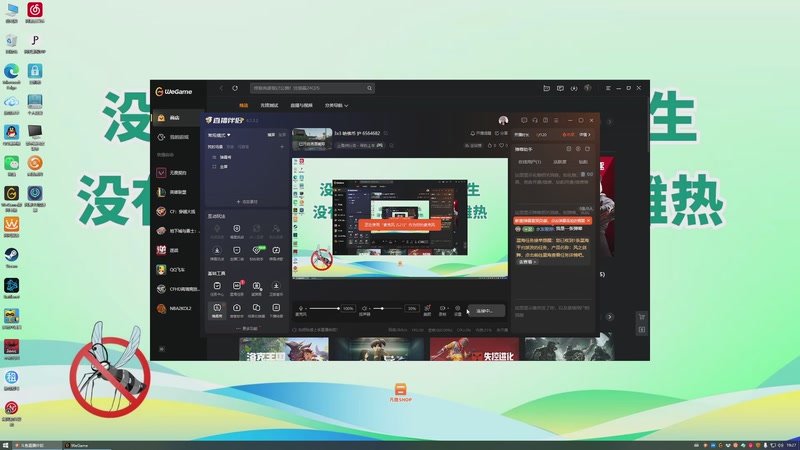The image size is (800, 450).
Task: Mute the microphone via its icon
Action: [301, 308]
